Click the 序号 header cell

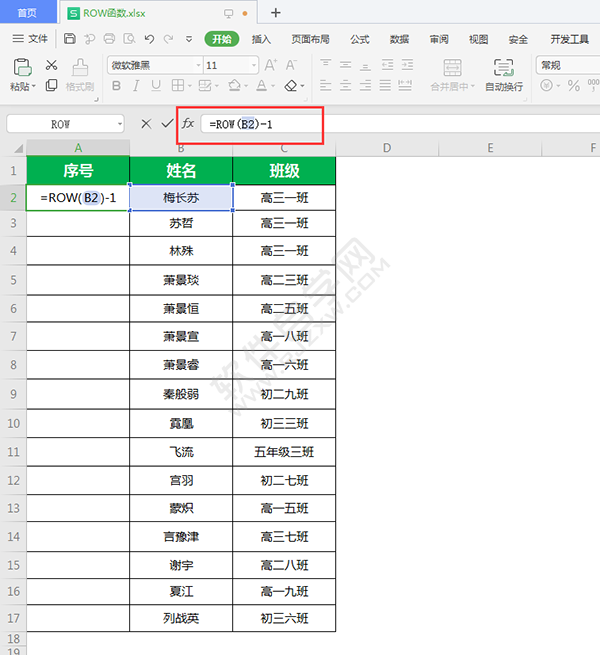78,170
